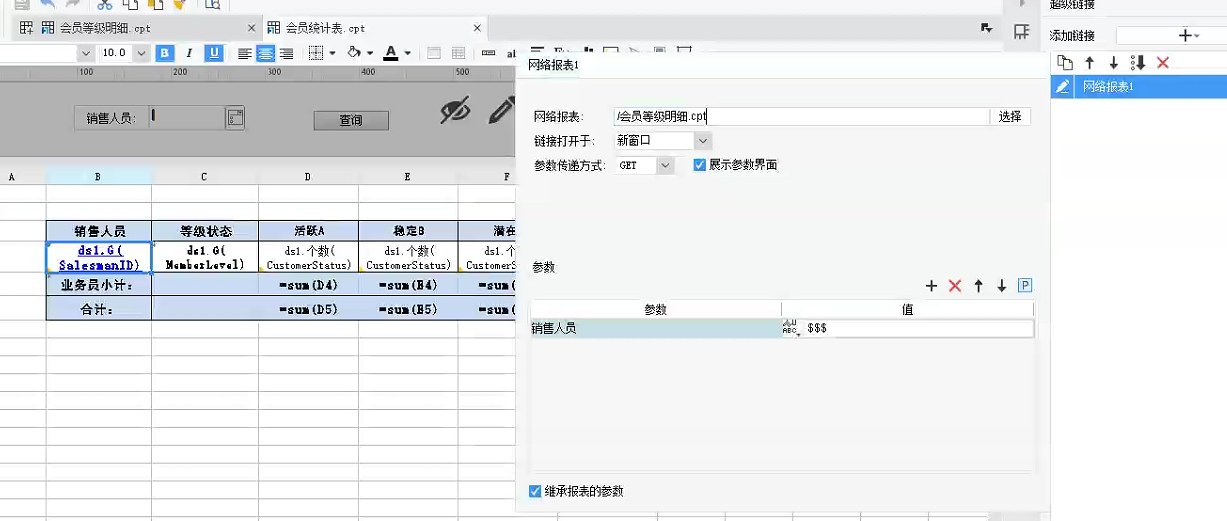Expand the fill color dropdown arrow
1227x521 pixels.
(369, 53)
